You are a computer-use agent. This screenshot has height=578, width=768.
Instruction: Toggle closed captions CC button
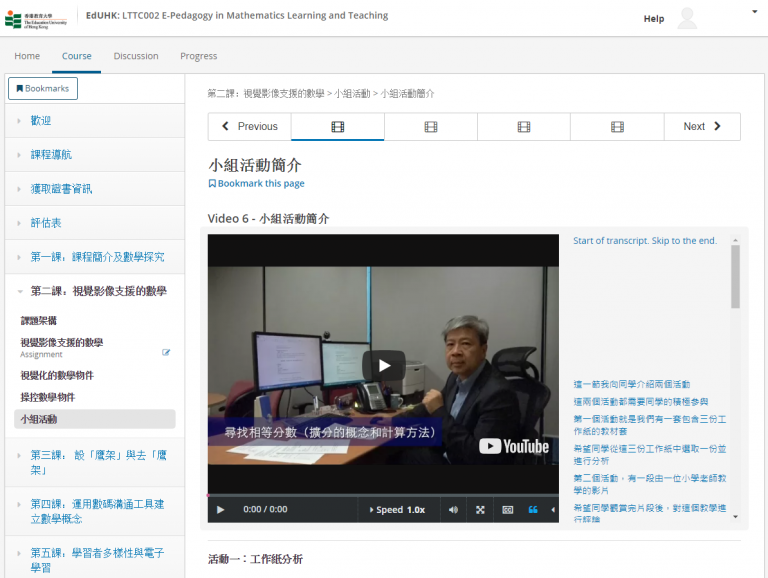pos(507,509)
